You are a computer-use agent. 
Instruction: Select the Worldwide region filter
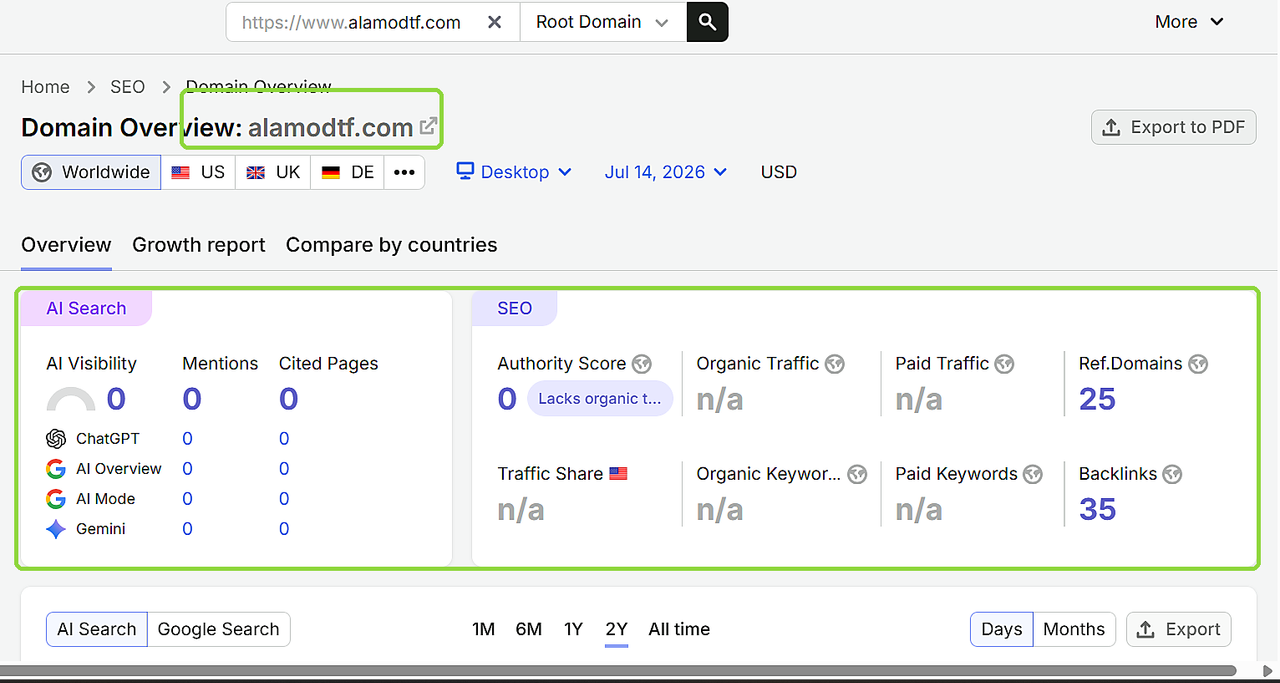pyautogui.click(x=91, y=172)
